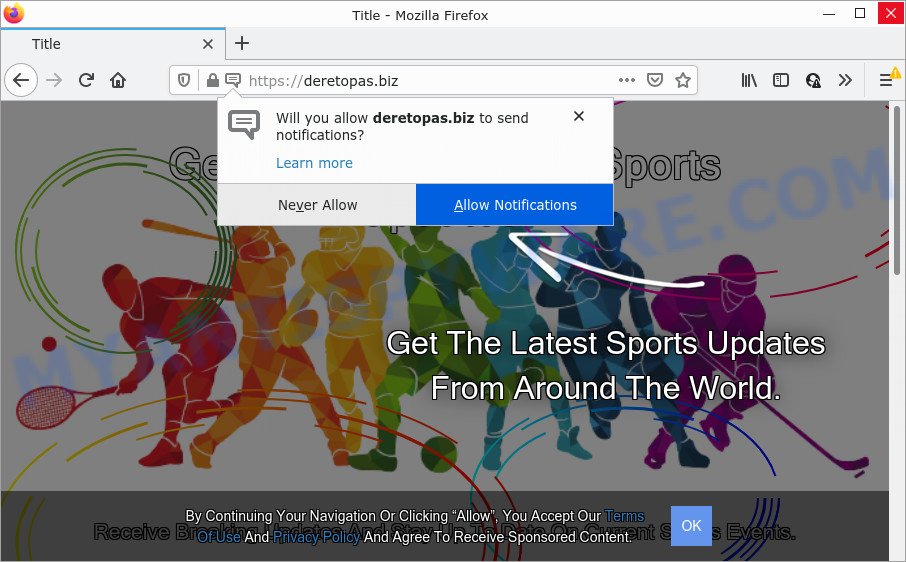Click the Firefox logo in the title bar
This screenshot has width=906, height=562.
[x=14, y=13]
